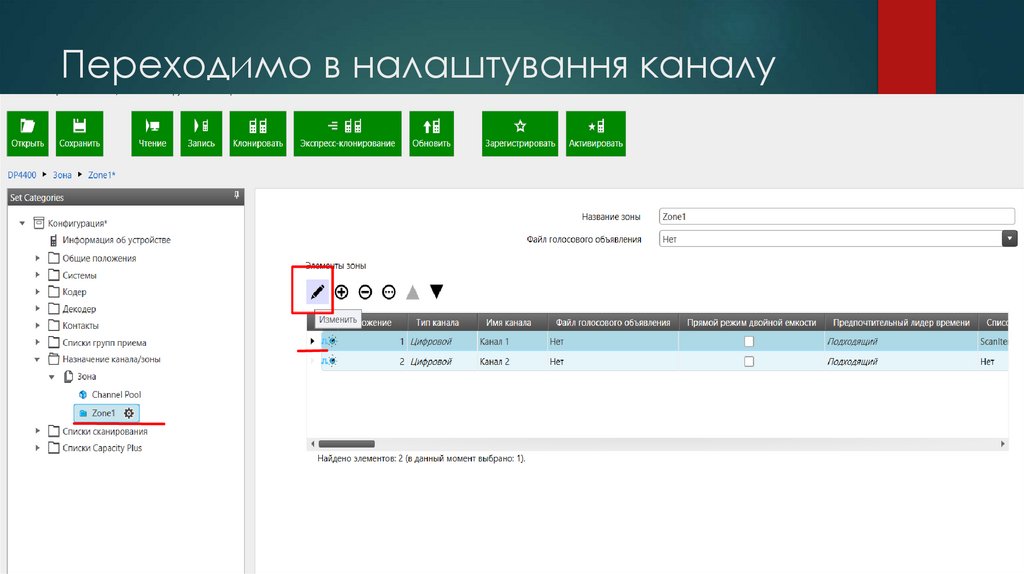Click the Открыть toolbar button
The image size is (1024, 574).
coord(27,134)
